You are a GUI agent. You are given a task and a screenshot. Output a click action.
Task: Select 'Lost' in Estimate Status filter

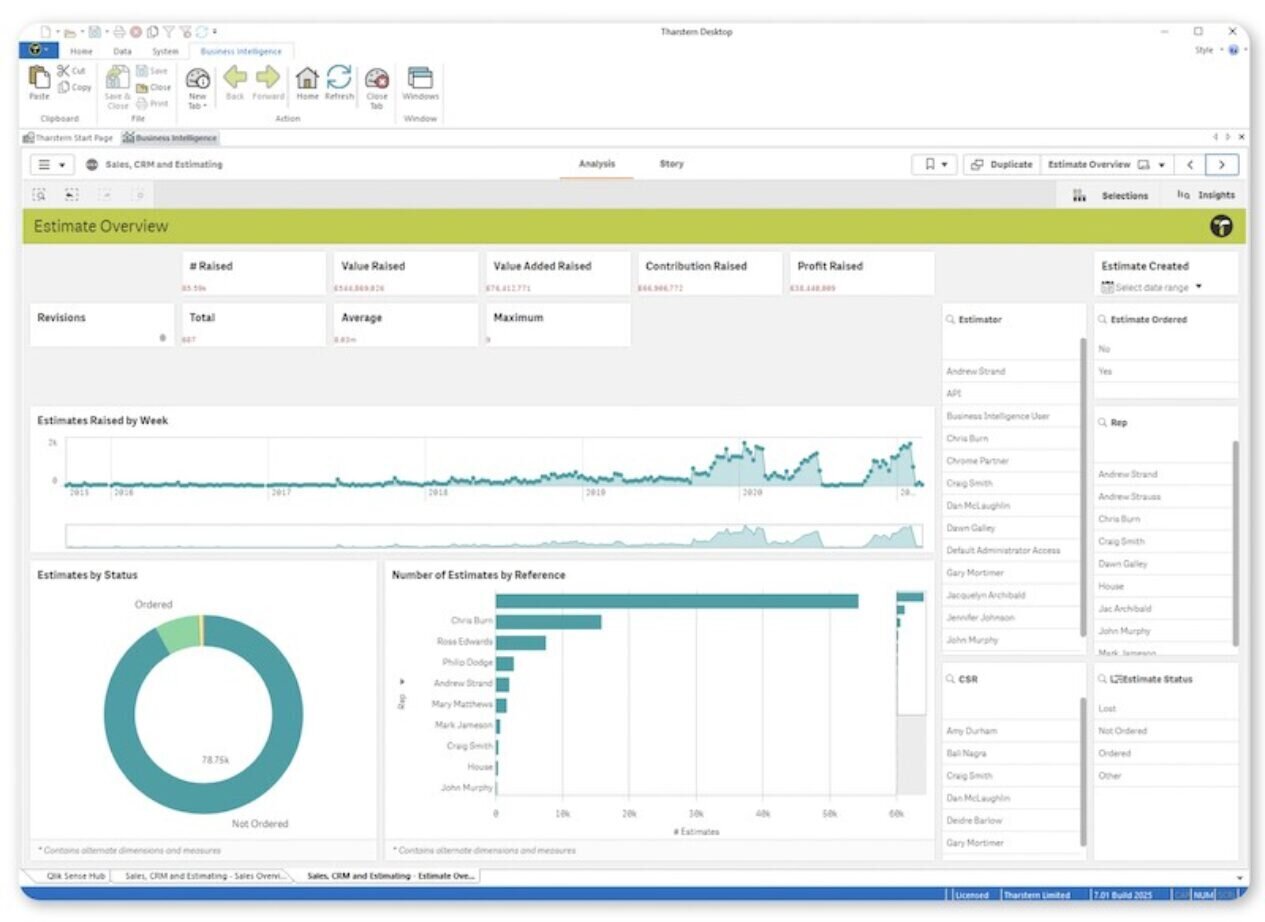1107,708
